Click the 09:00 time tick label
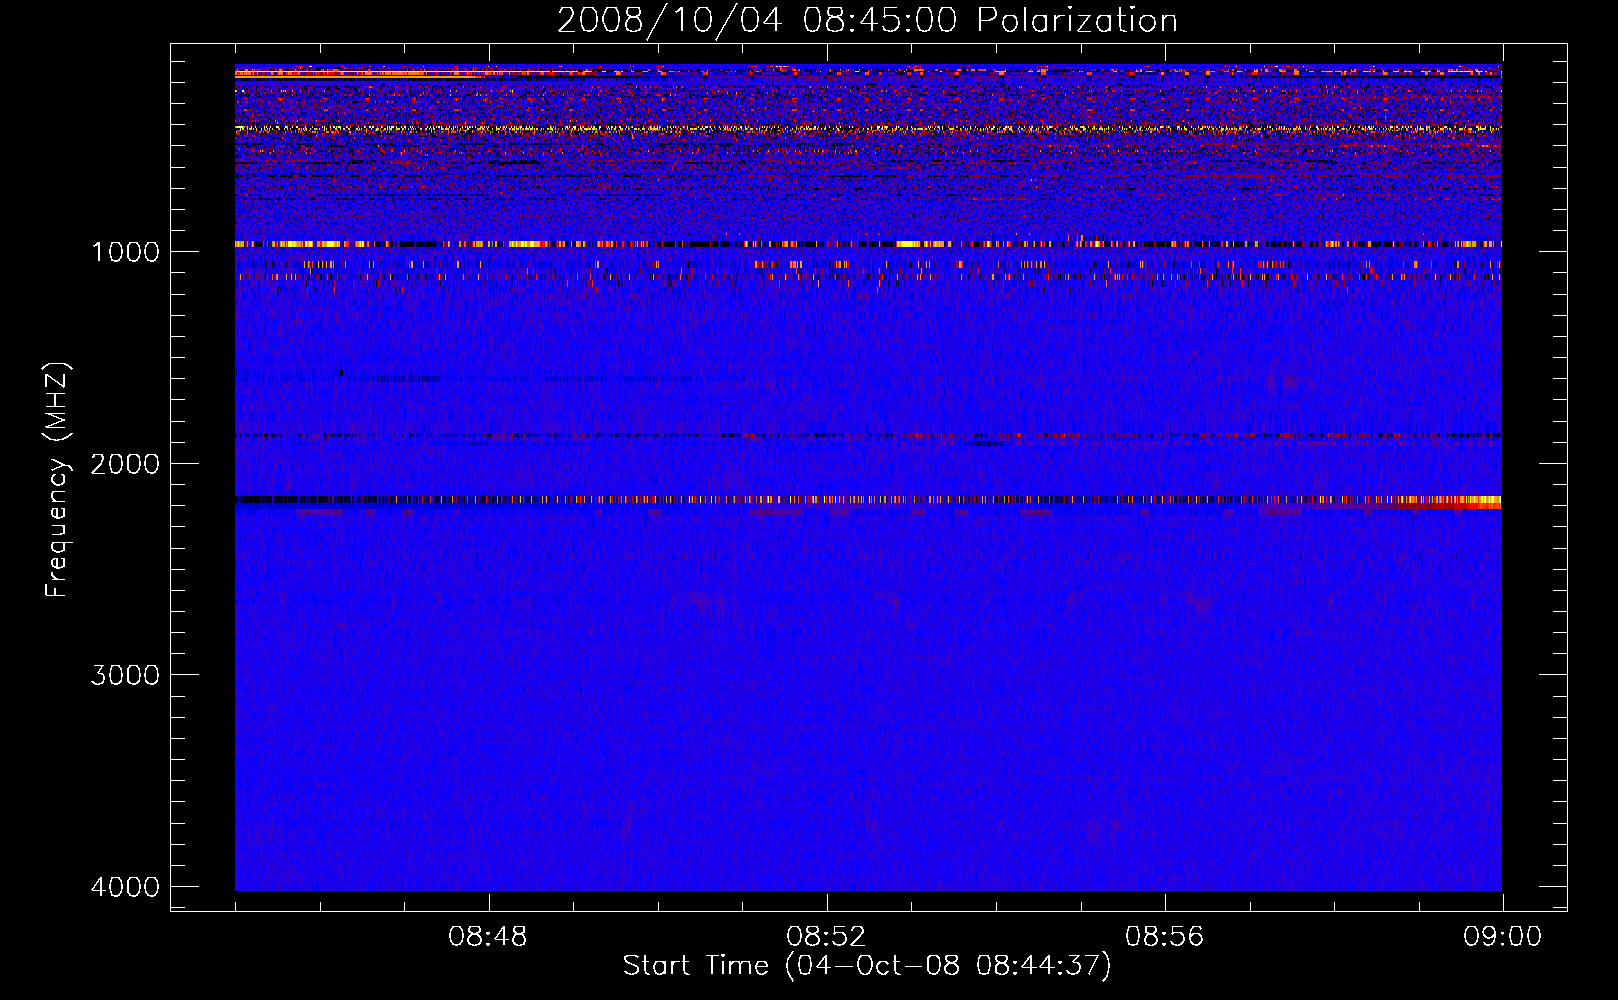Screen dimensions: 1618x1000 tap(1502, 937)
